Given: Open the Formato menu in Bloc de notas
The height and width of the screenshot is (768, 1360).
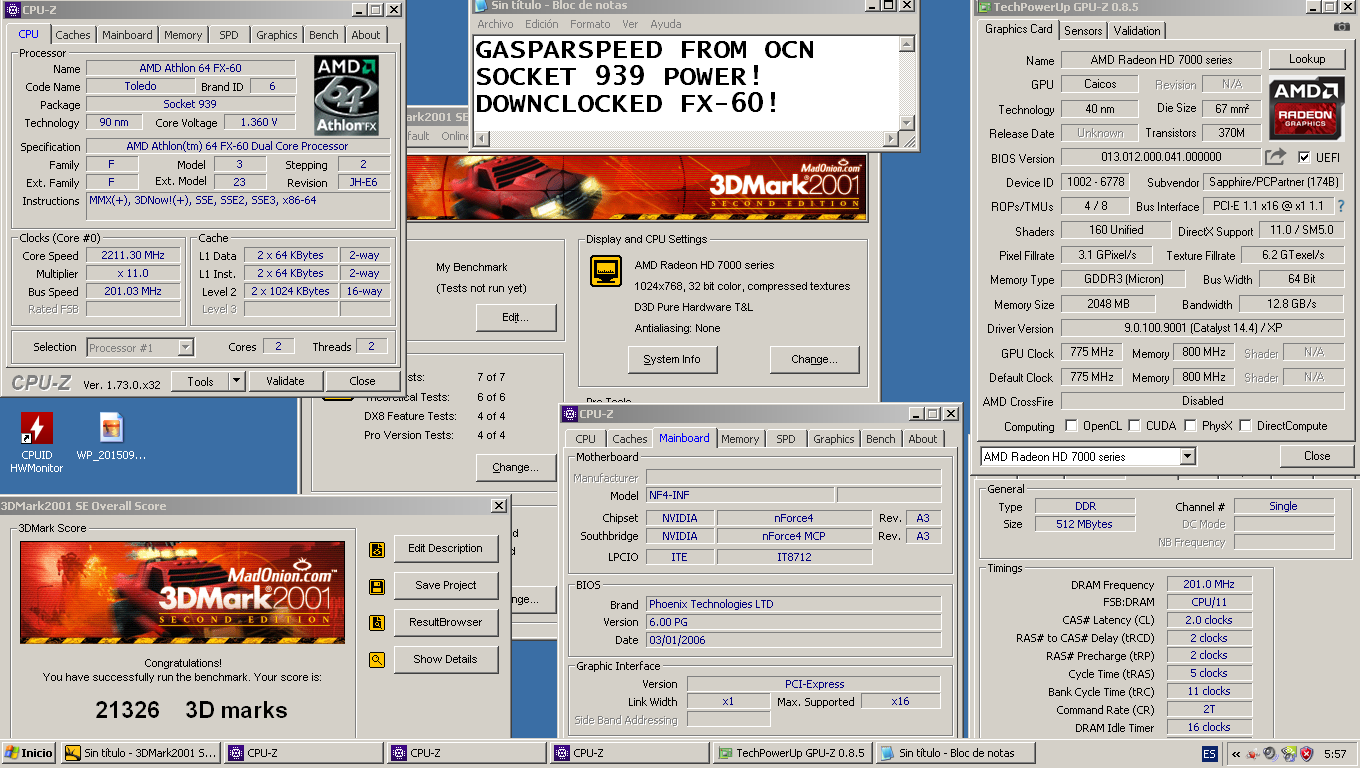Looking at the screenshot, I should (x=590, y=24).
